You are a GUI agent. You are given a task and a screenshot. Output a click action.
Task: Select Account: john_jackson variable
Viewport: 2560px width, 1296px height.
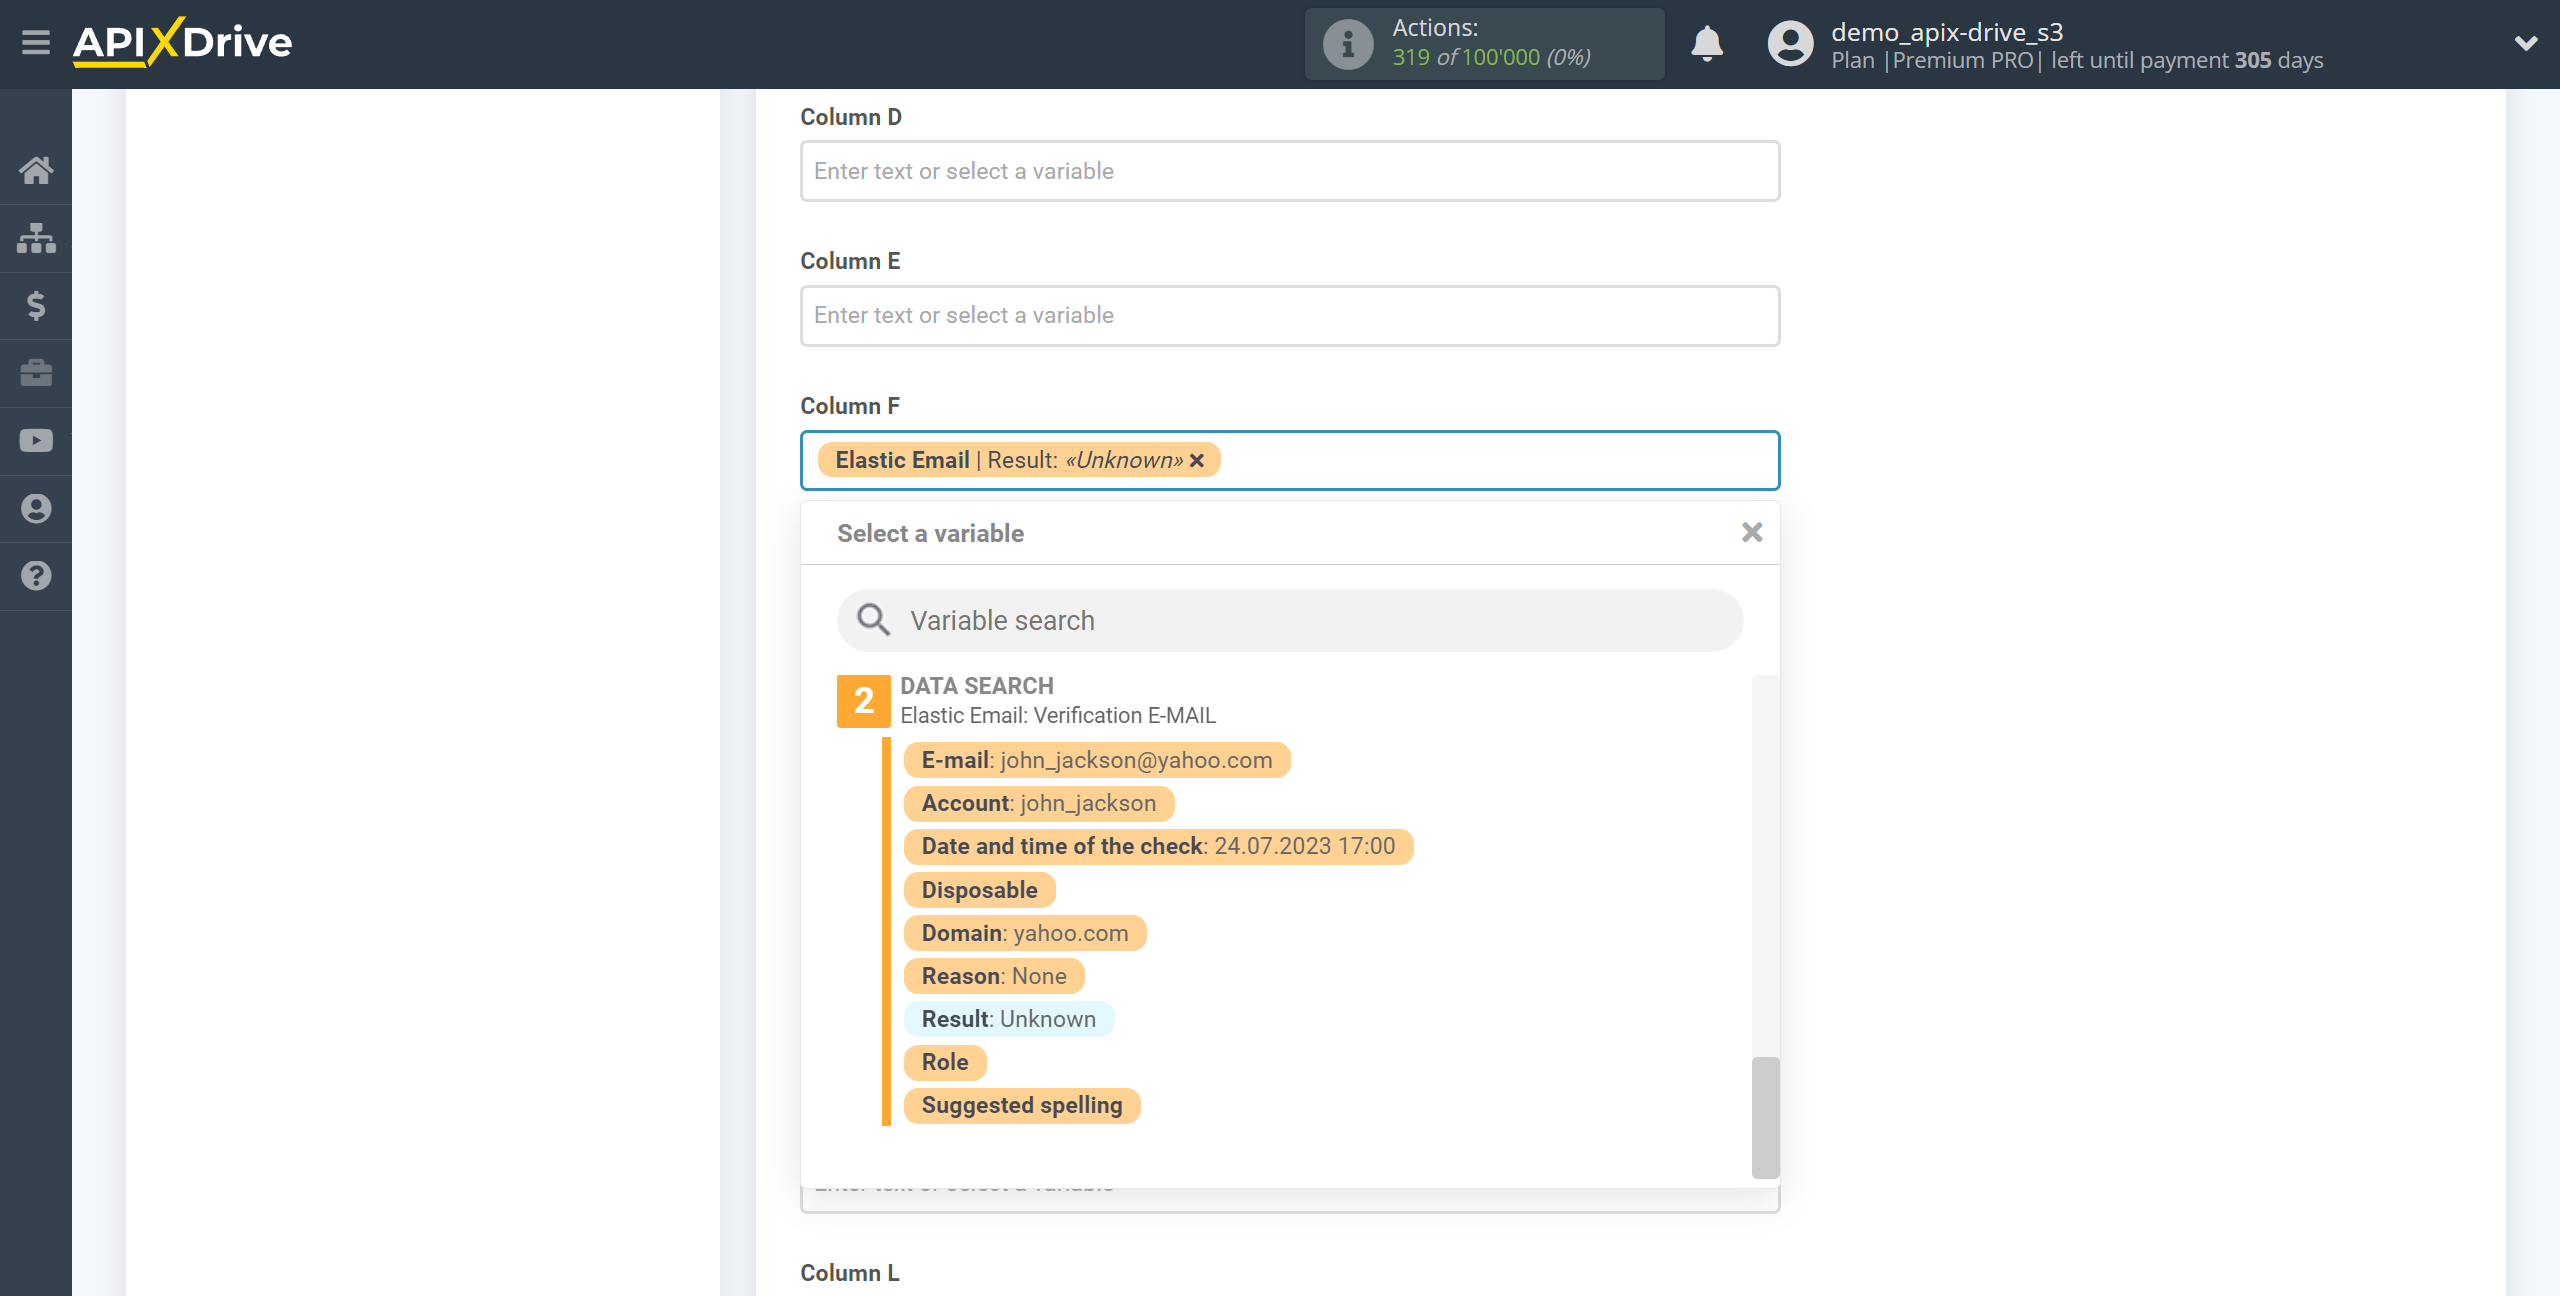1039,803
